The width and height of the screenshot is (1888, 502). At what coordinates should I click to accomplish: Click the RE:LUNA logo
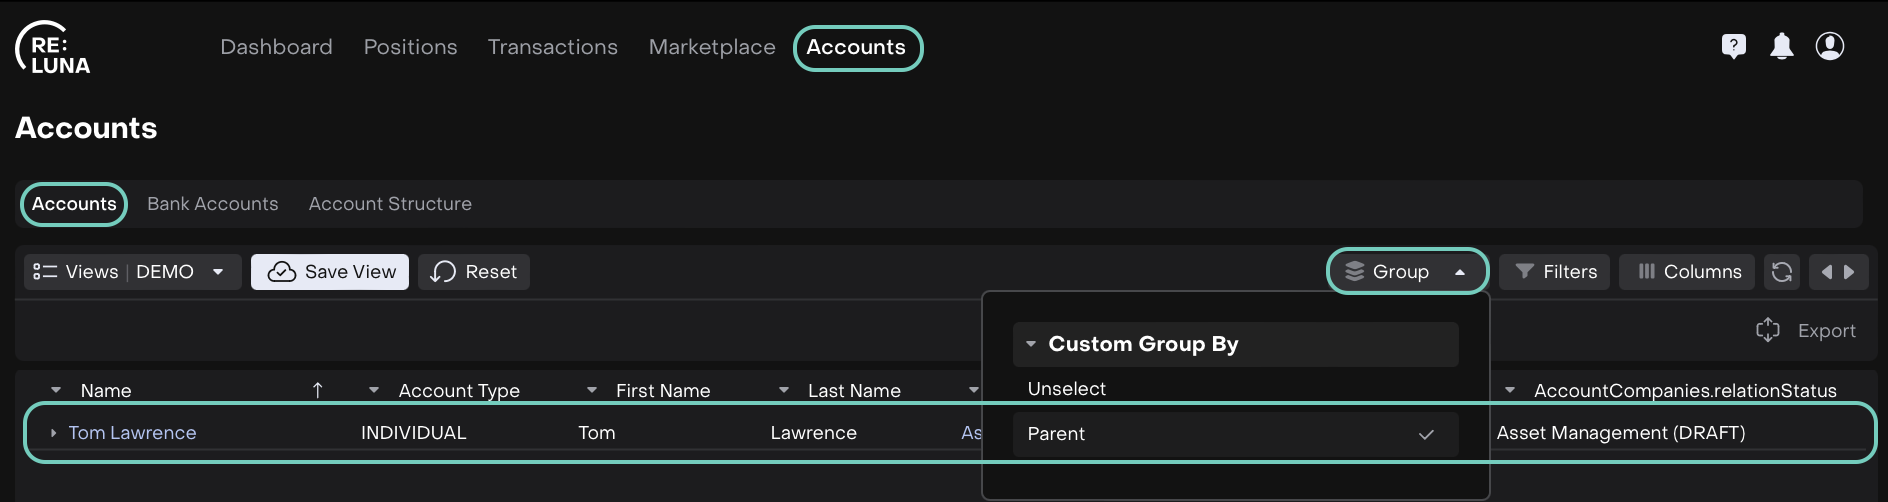[53, 49]
